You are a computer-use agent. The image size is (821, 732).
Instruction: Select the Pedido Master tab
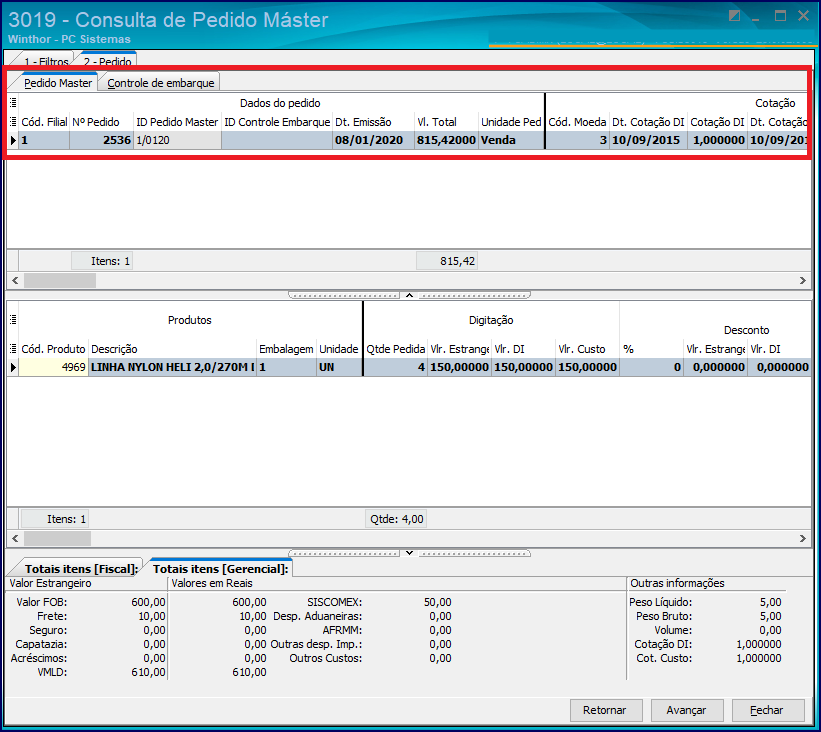[x=58, y=83]
